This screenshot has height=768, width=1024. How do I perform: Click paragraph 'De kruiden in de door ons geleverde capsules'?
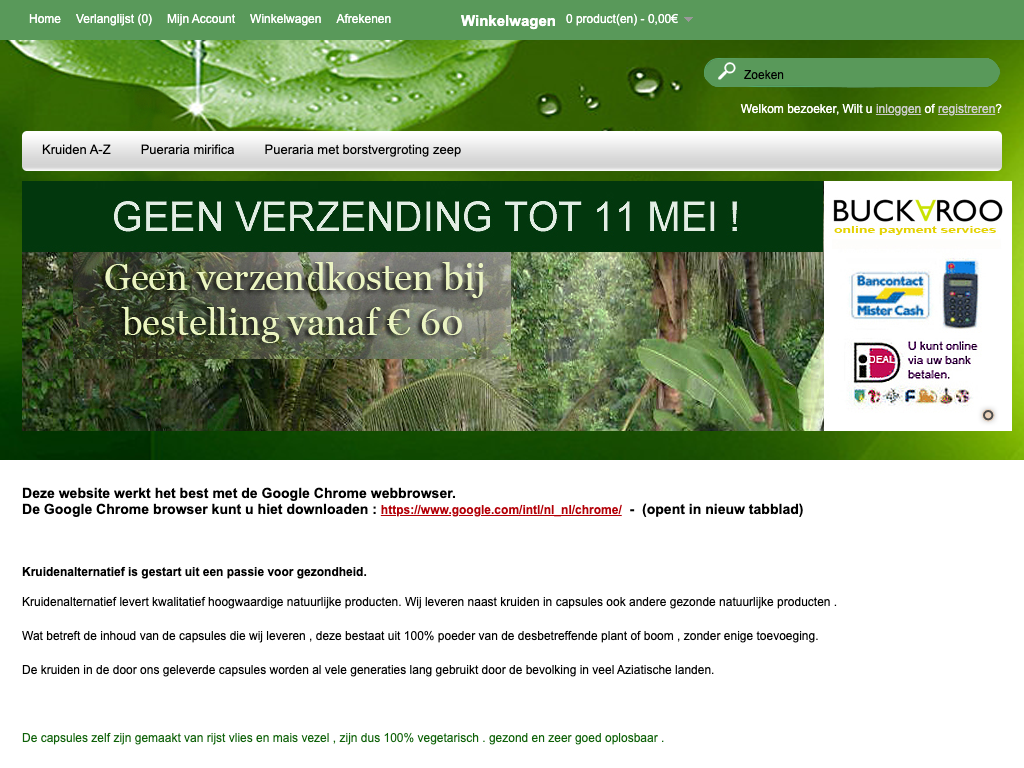point(368,670)
